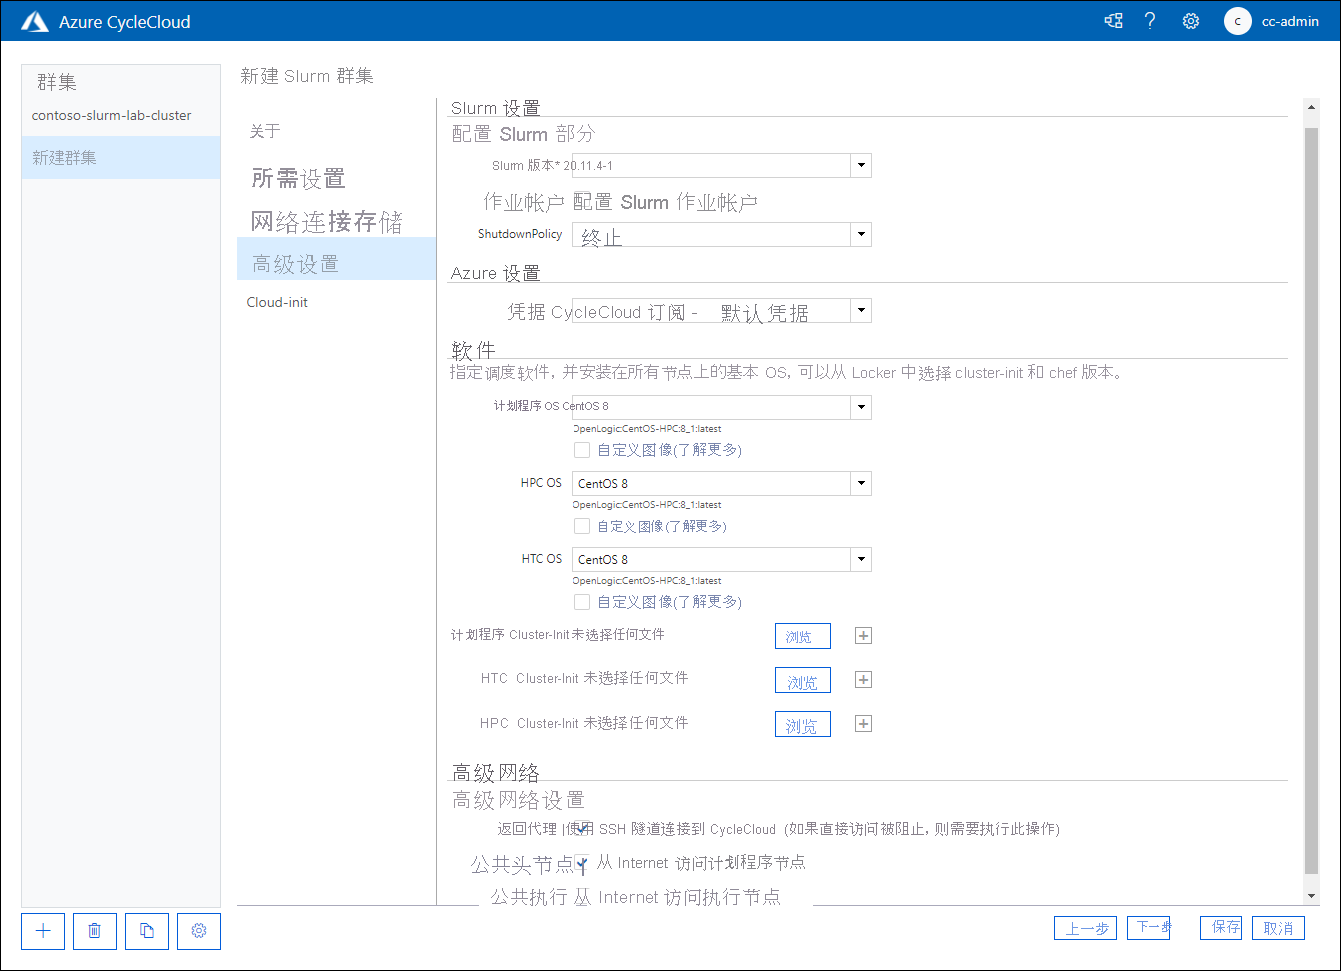Viewport: 1341px width, 971px height.
Task: Go to the 关于 step
Action: 265,131
